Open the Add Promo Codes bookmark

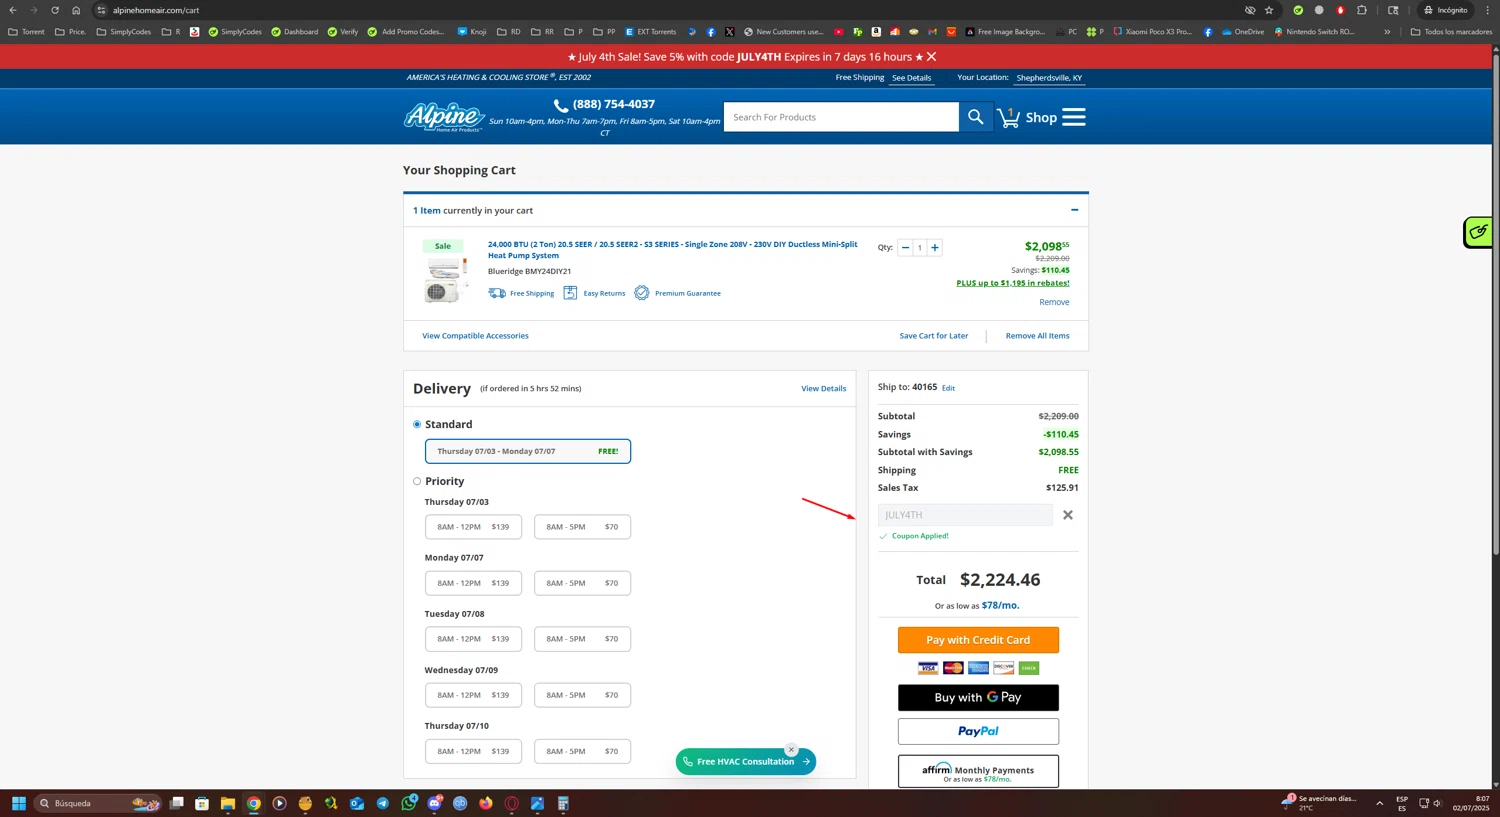pos(405,32)
